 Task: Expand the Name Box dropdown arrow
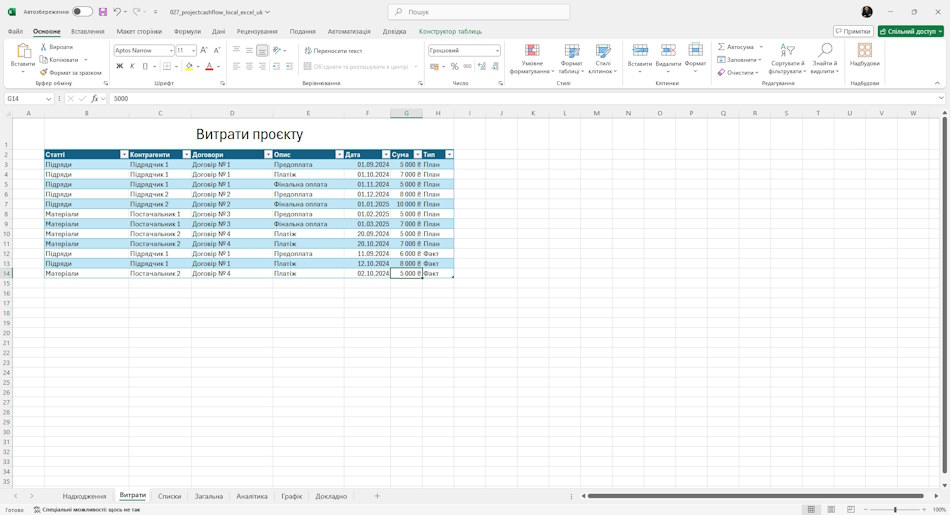(x=48, y=98)
